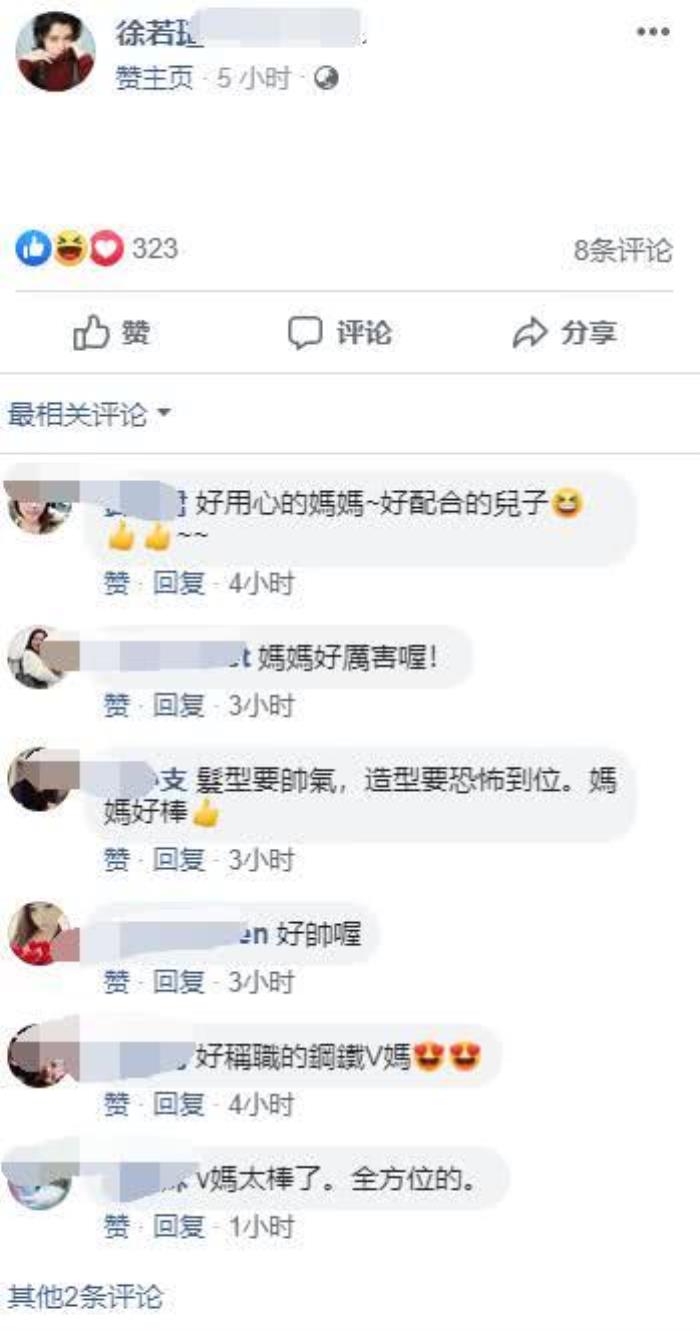Like the comment 媽媽好厲害喔!
Screen dimensions: 700x1331
[x=117, y=706]
